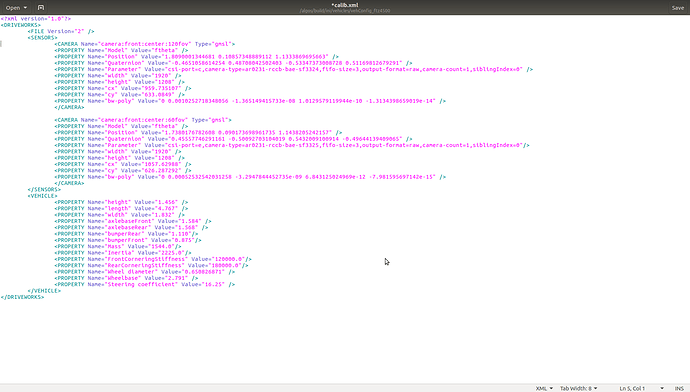Image resolution: width=690 pixels, height=392 pixels.
Task: Click the FILE Version="2" line
Action: click(61, 31)
